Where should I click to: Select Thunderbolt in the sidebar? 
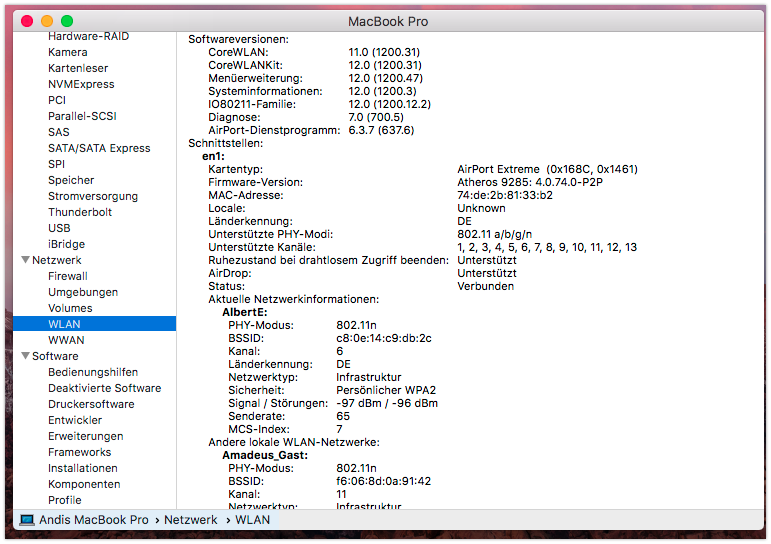pyautogui.click(x=80, y=212)
